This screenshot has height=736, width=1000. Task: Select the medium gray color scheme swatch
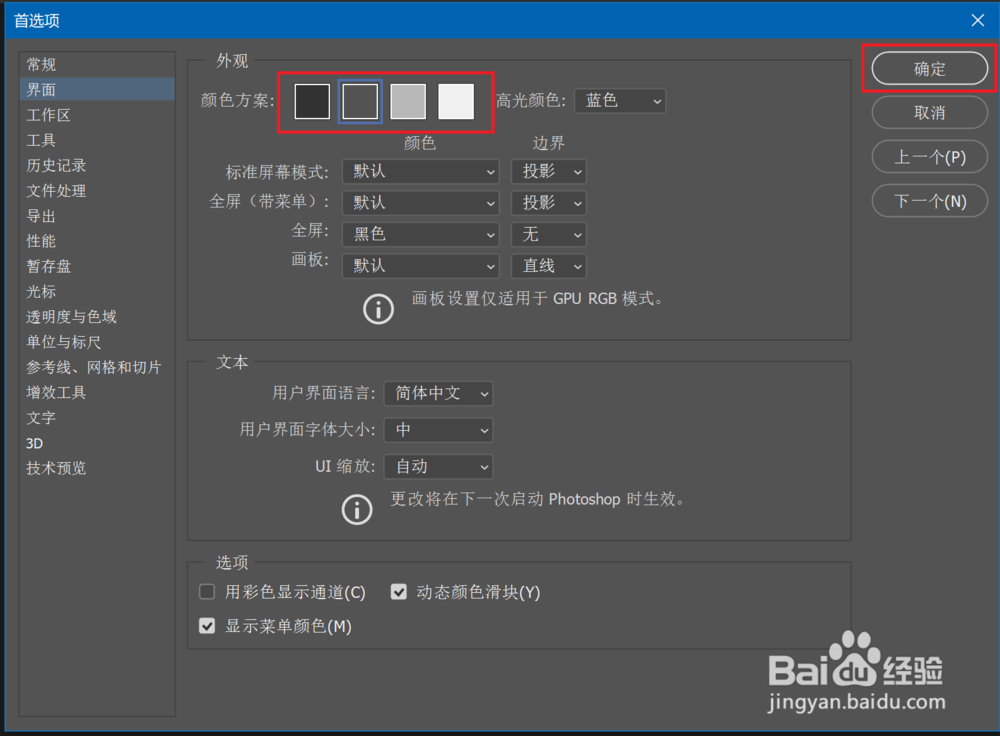point(408,101)
